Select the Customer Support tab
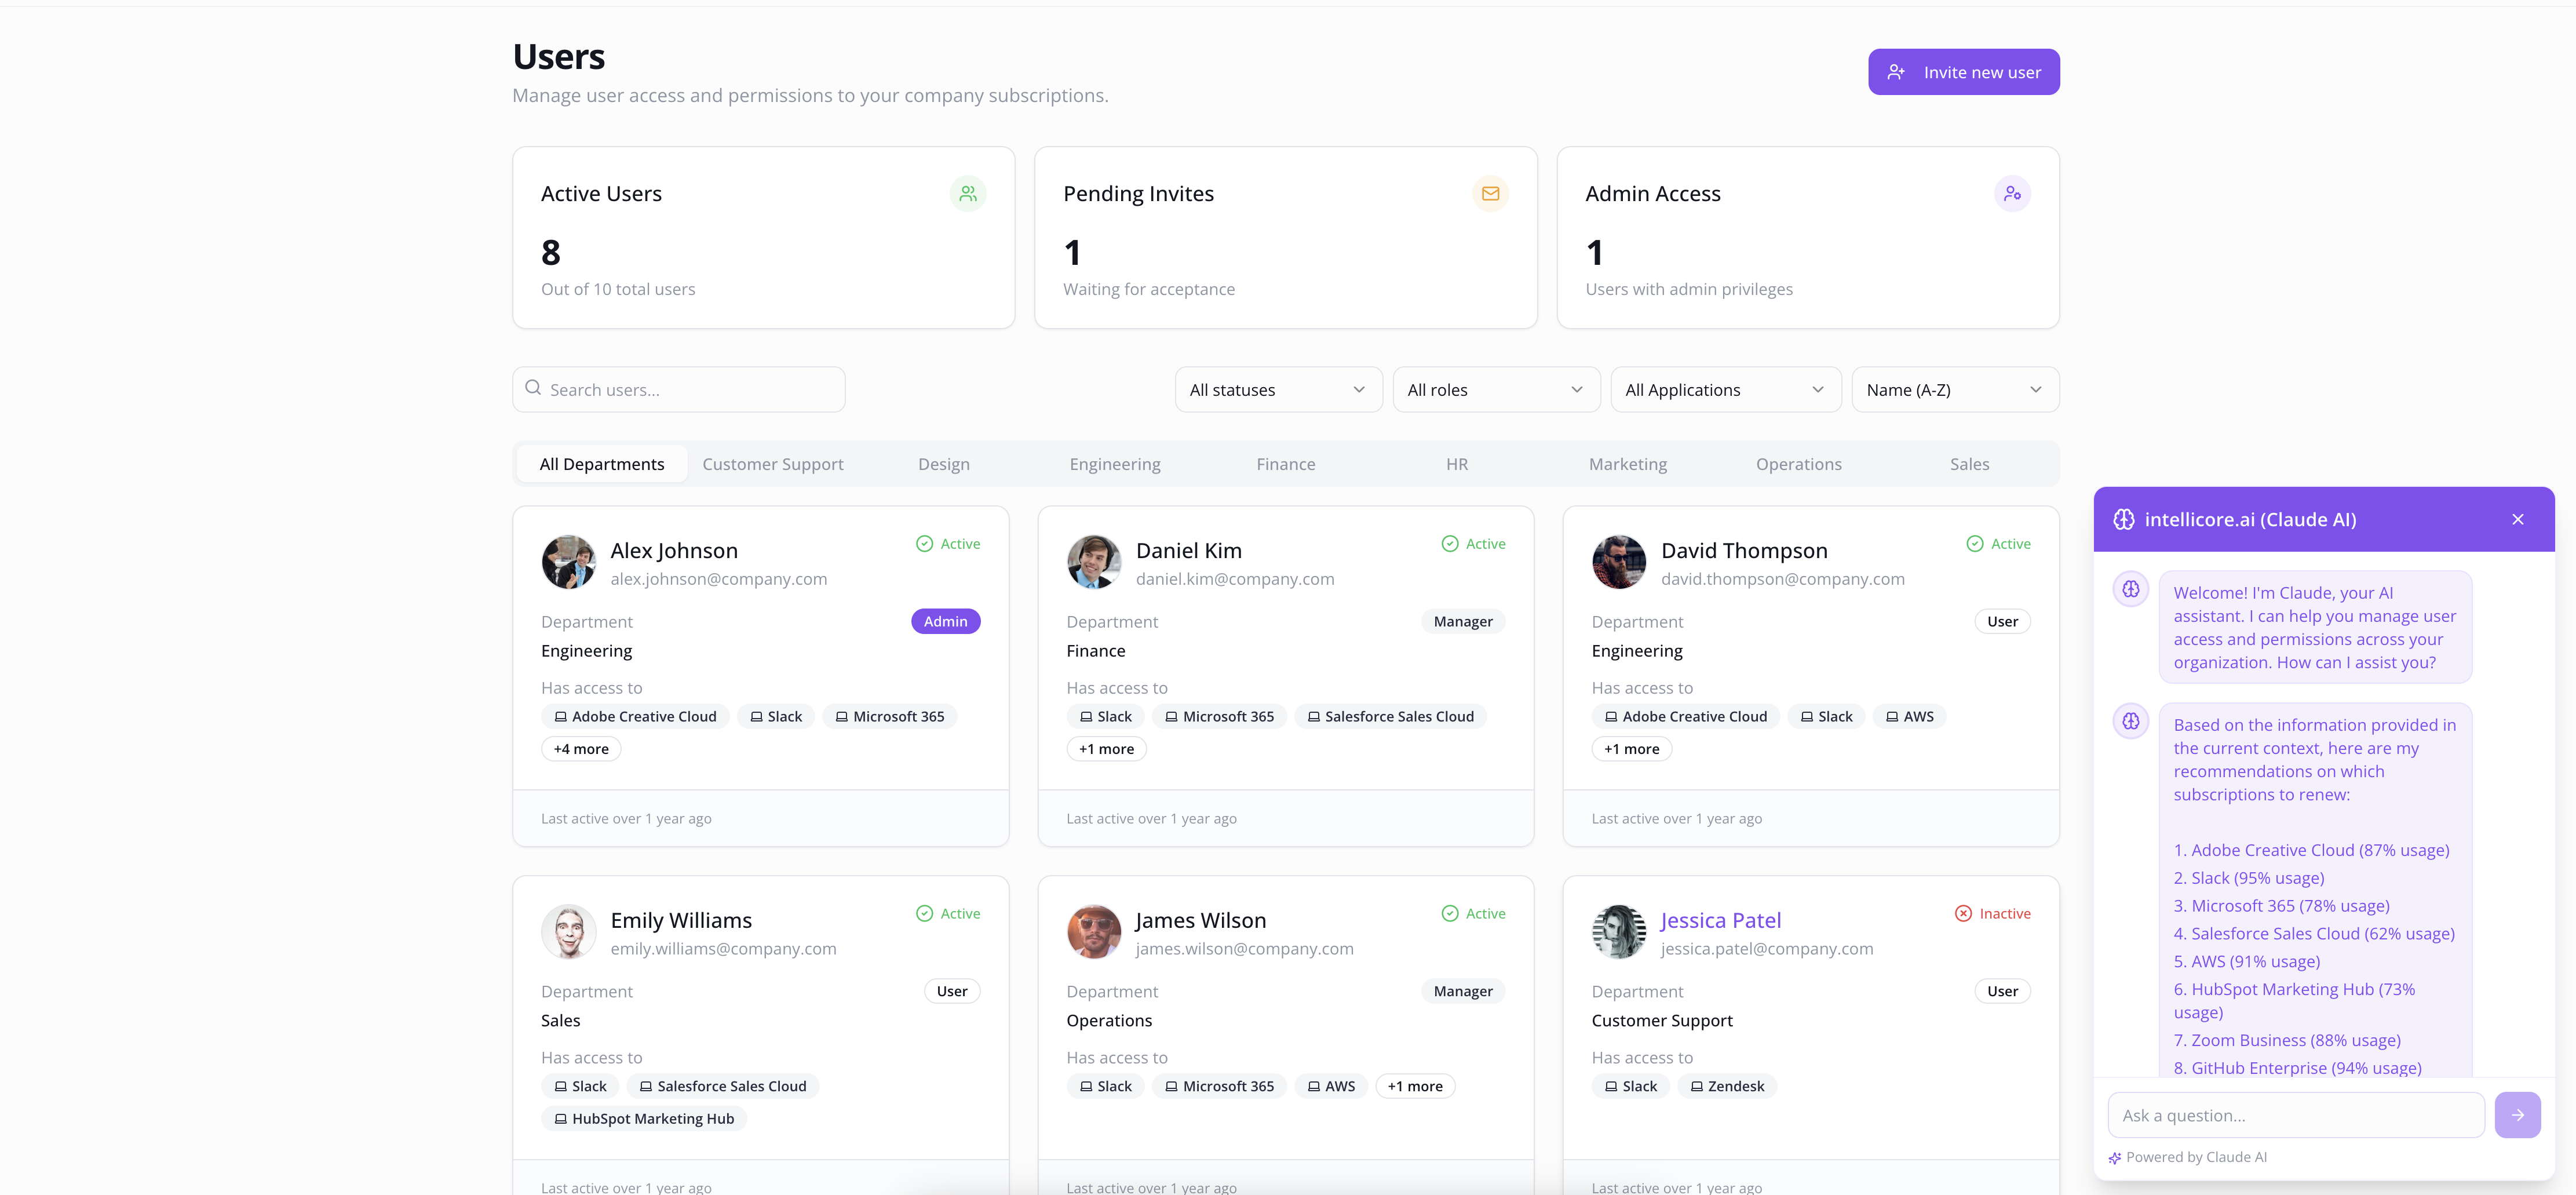 click(x=772, y=464)
